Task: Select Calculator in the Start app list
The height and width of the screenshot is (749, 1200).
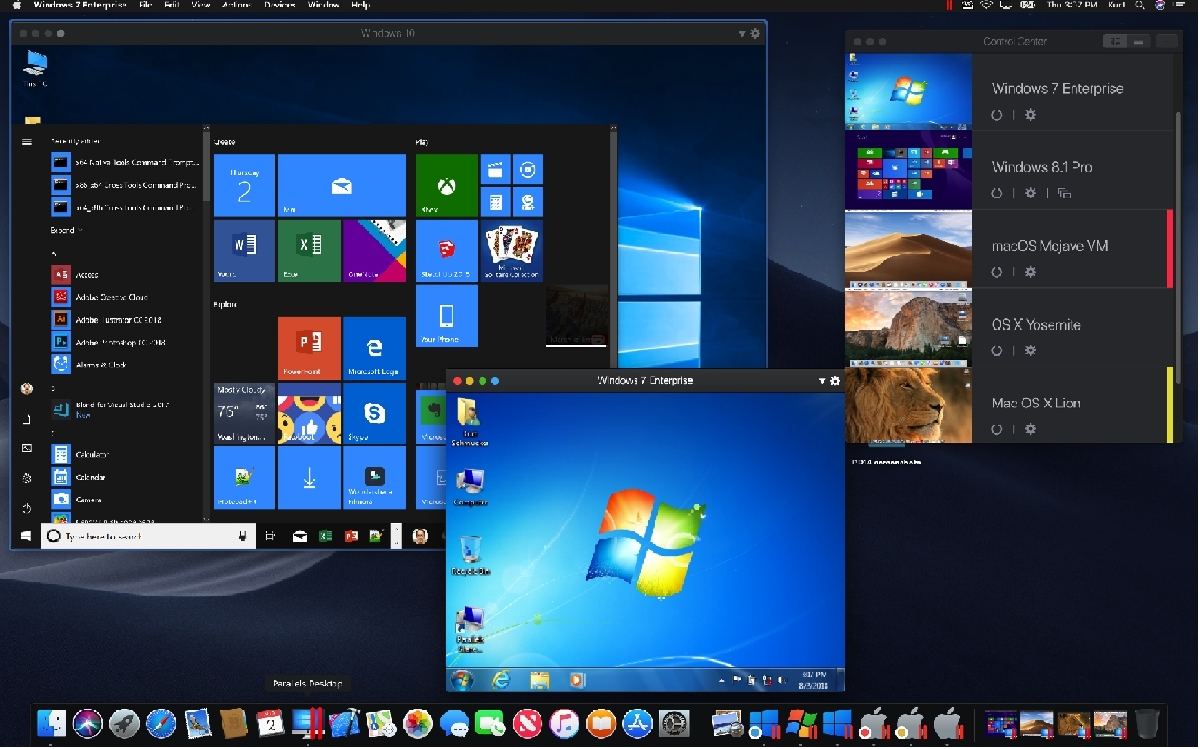Action: coord(91,455)
